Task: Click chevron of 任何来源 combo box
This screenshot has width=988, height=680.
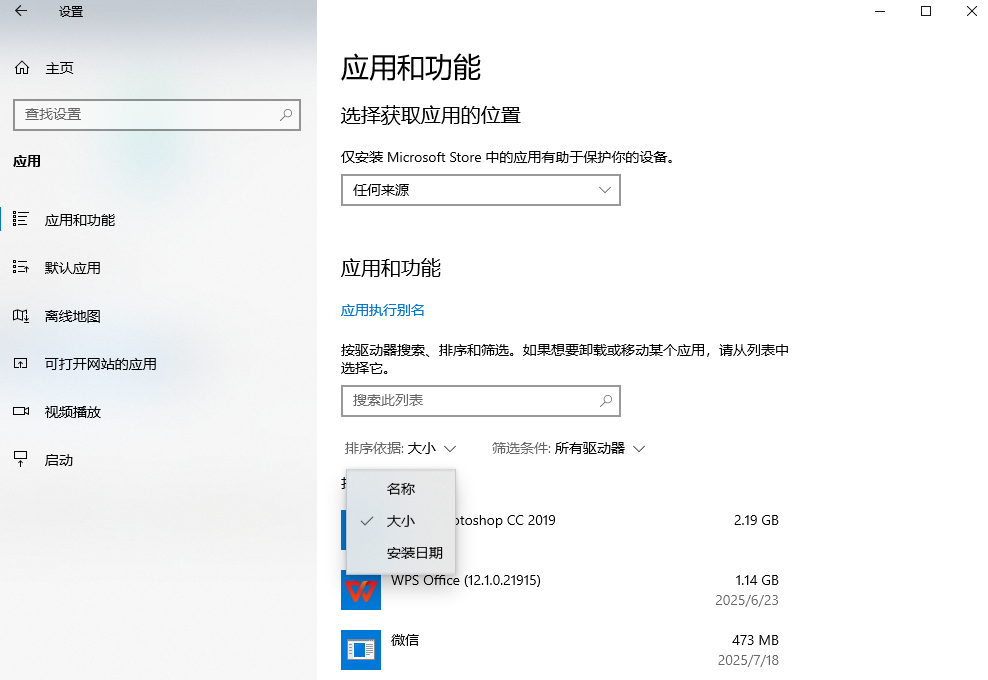Action: (605, 190)
